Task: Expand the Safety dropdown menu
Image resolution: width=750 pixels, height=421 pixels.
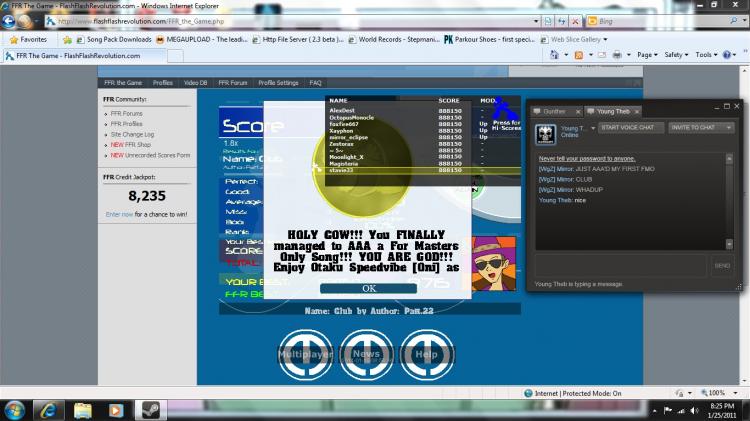Action: pyautogui.click(x=676, y=55)
